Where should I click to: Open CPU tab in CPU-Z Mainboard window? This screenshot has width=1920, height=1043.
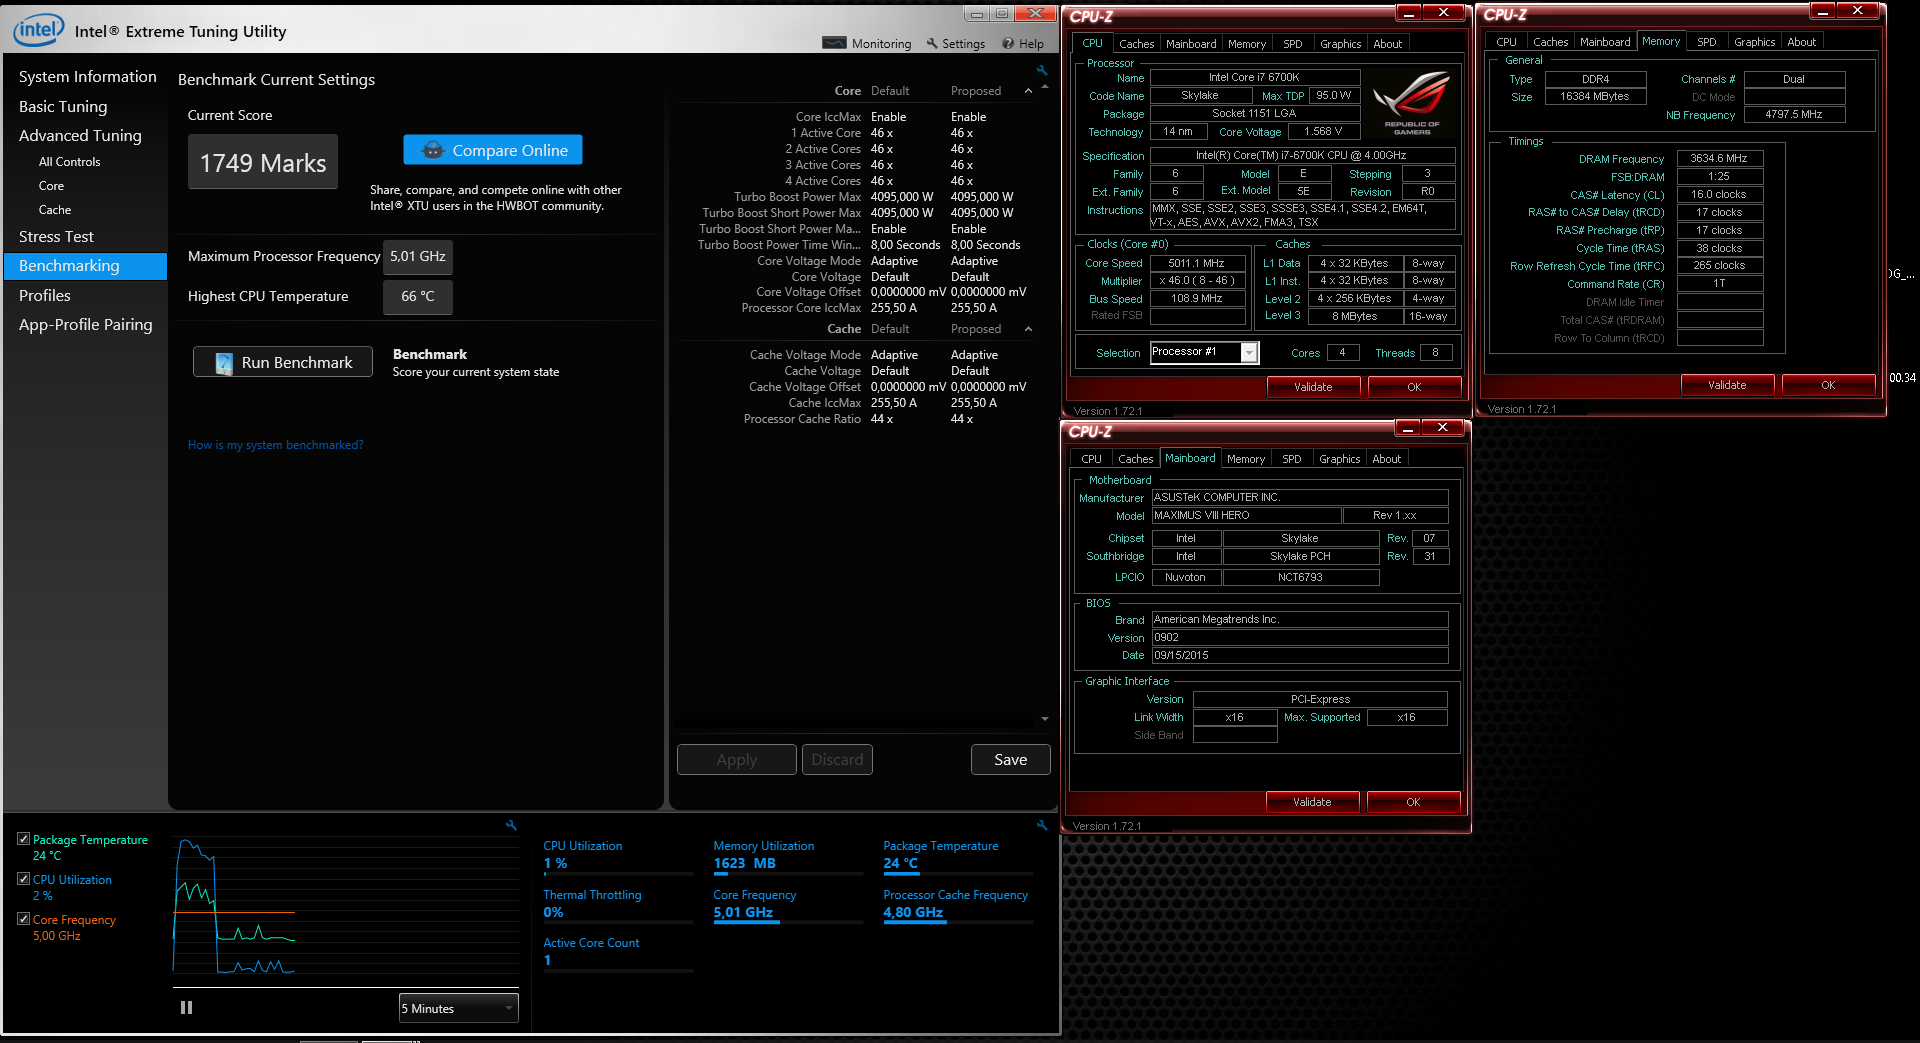tap(1091, 459)
